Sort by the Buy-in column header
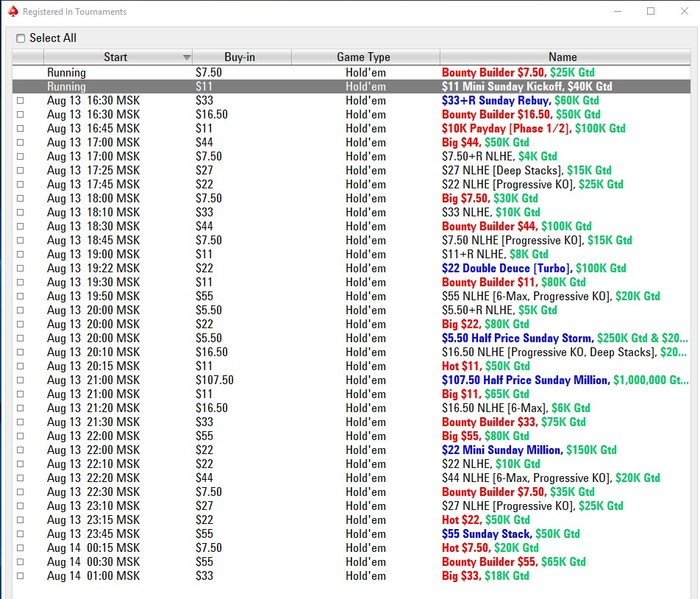 (242, 57)
